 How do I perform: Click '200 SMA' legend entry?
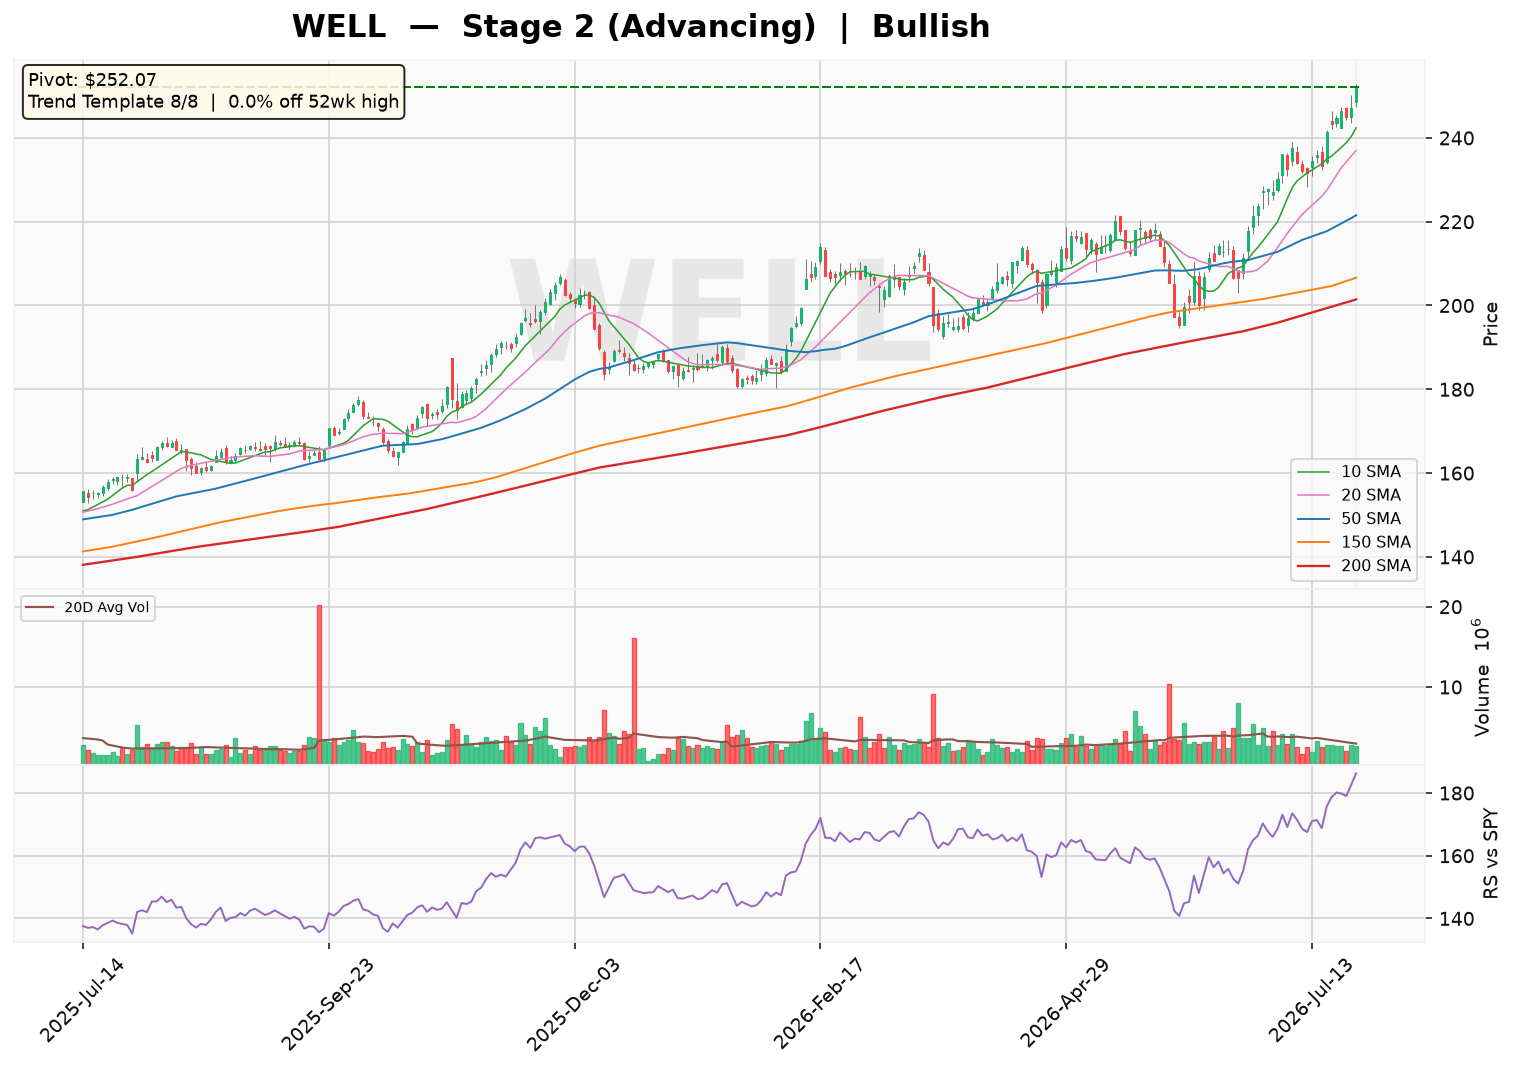click(1353, 566)
